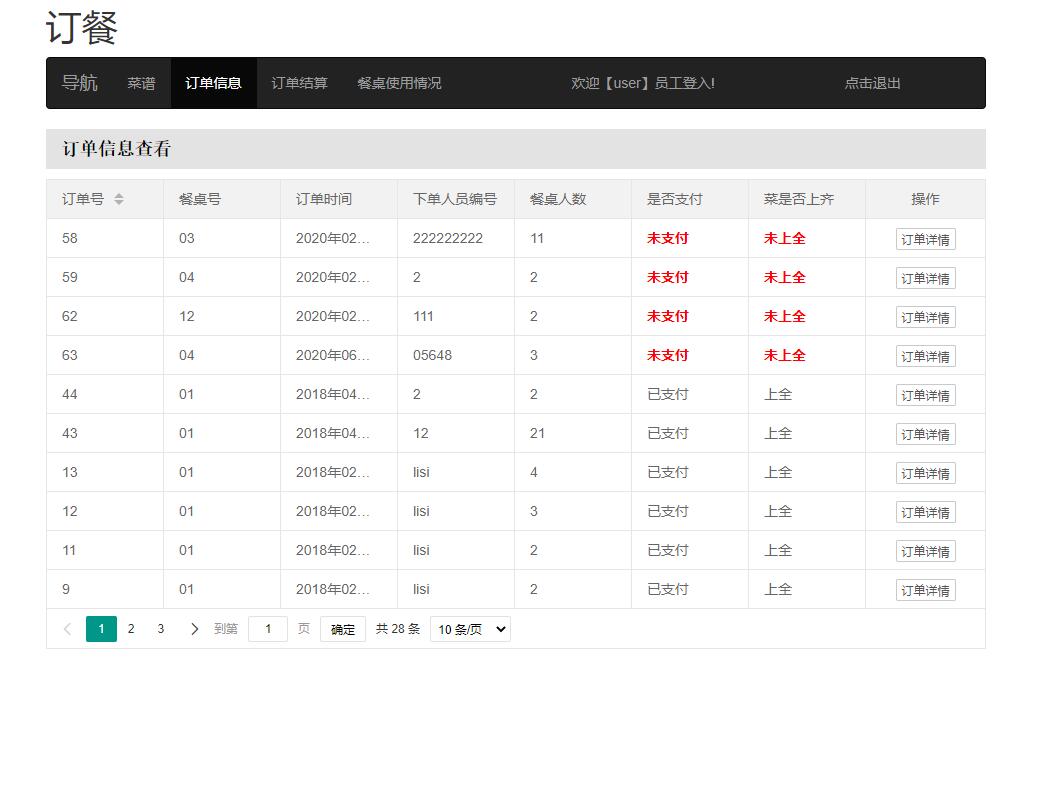Click 点击退出 to log out
This screenshot has width=1043, height=805.
click(x=872, y=83)
